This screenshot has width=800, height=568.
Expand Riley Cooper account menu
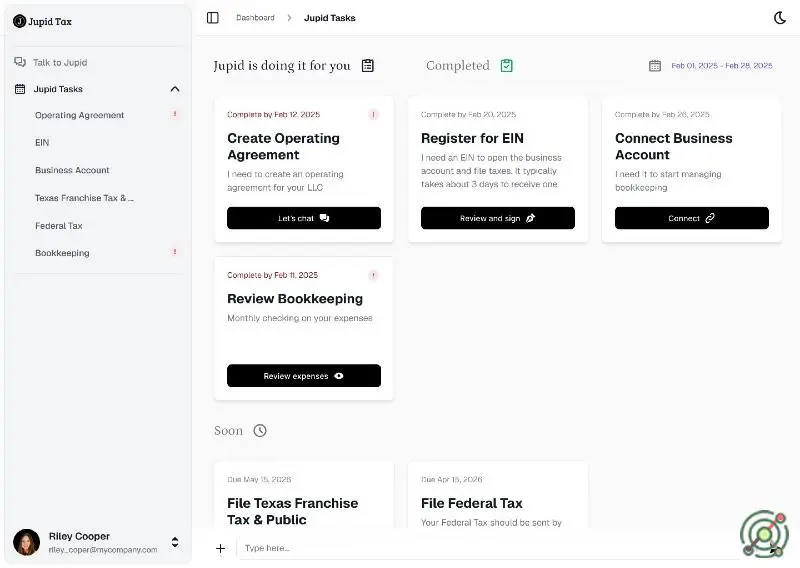click(x=175, y=542)
